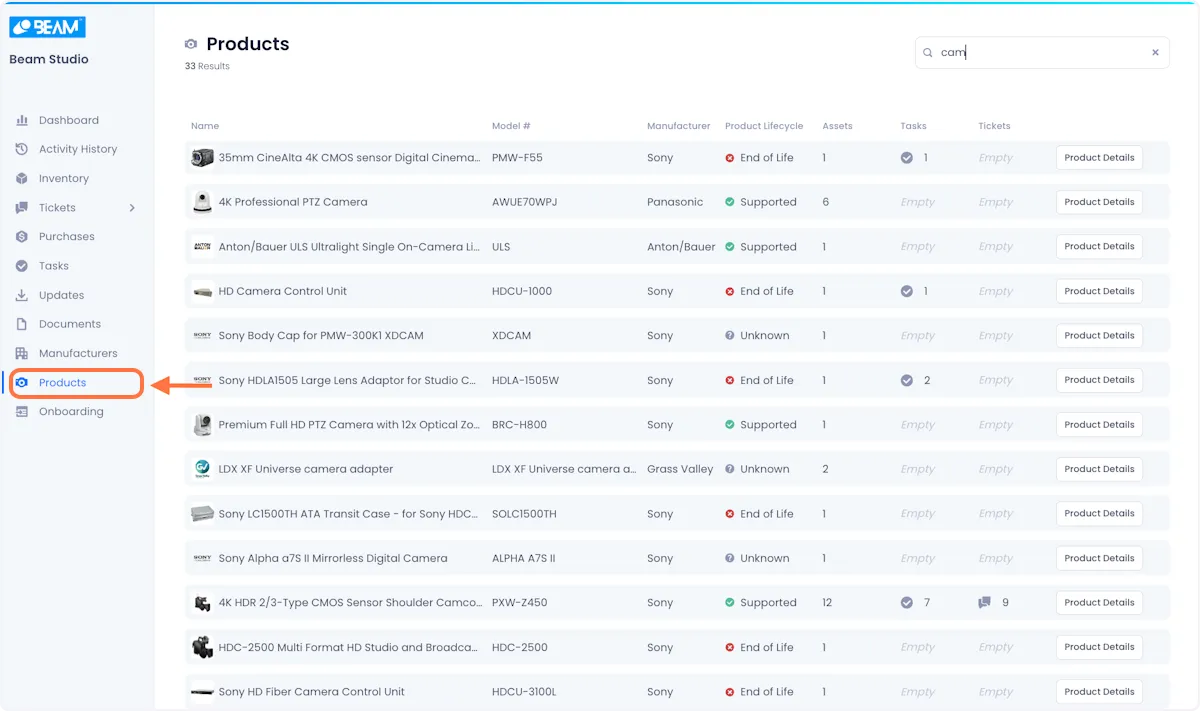The width and height of the screenshot is (1200, 711).
Task: Open Product Details for Sony Alpha a7S II
Action: (1099, 558)
